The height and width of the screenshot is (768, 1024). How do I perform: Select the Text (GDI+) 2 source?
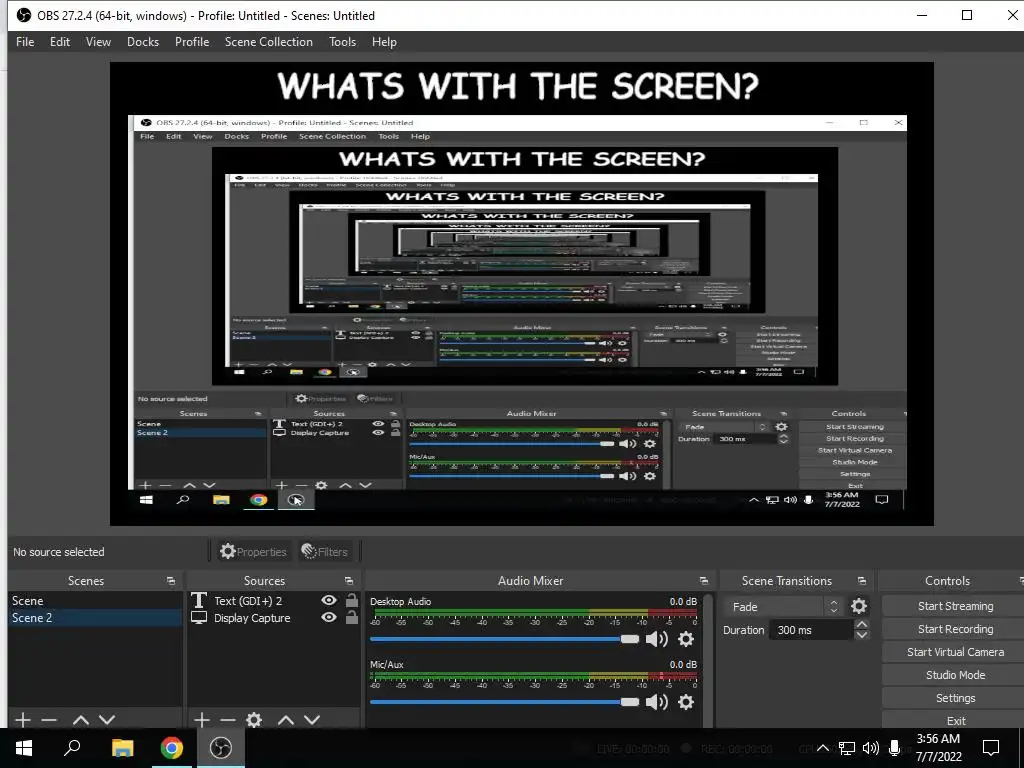(x=248, y=601)
